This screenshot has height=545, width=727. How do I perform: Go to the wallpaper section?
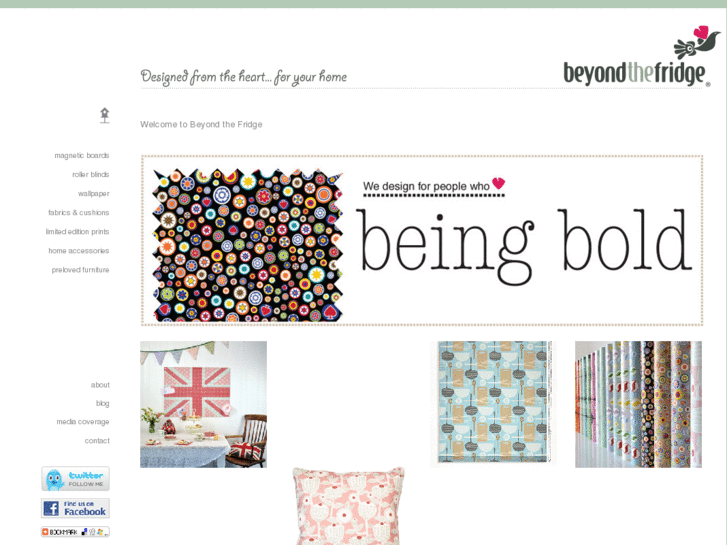94,193
